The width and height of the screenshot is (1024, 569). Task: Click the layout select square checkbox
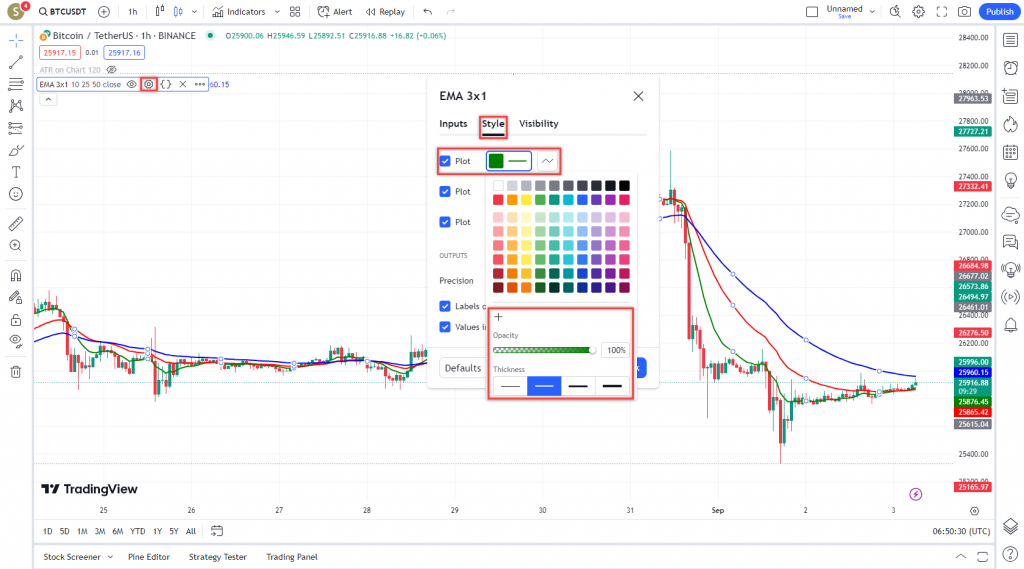click(x=812, y=12)
